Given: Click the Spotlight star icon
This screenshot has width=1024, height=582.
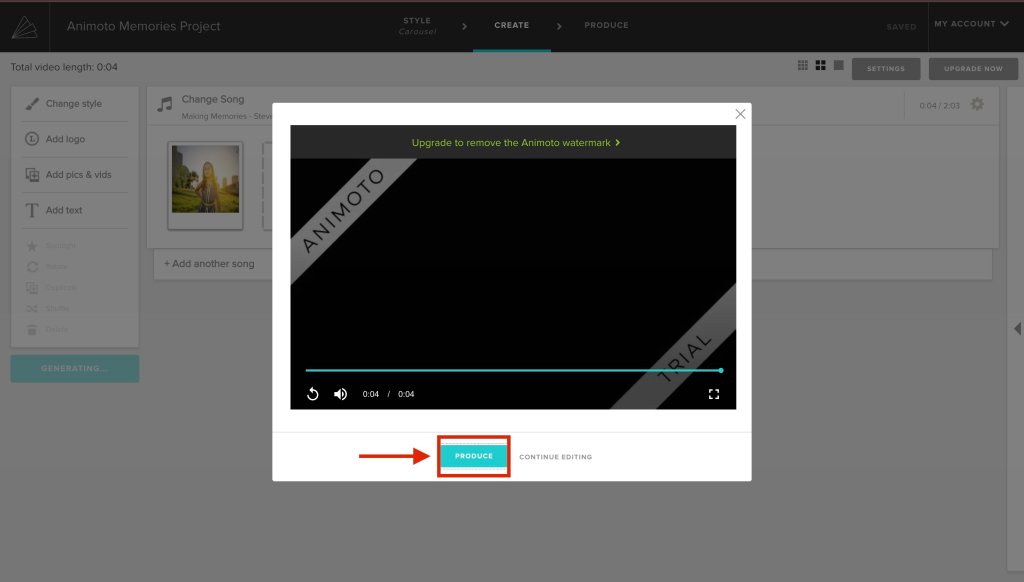Looking at the screenshot, I should 32,246.
